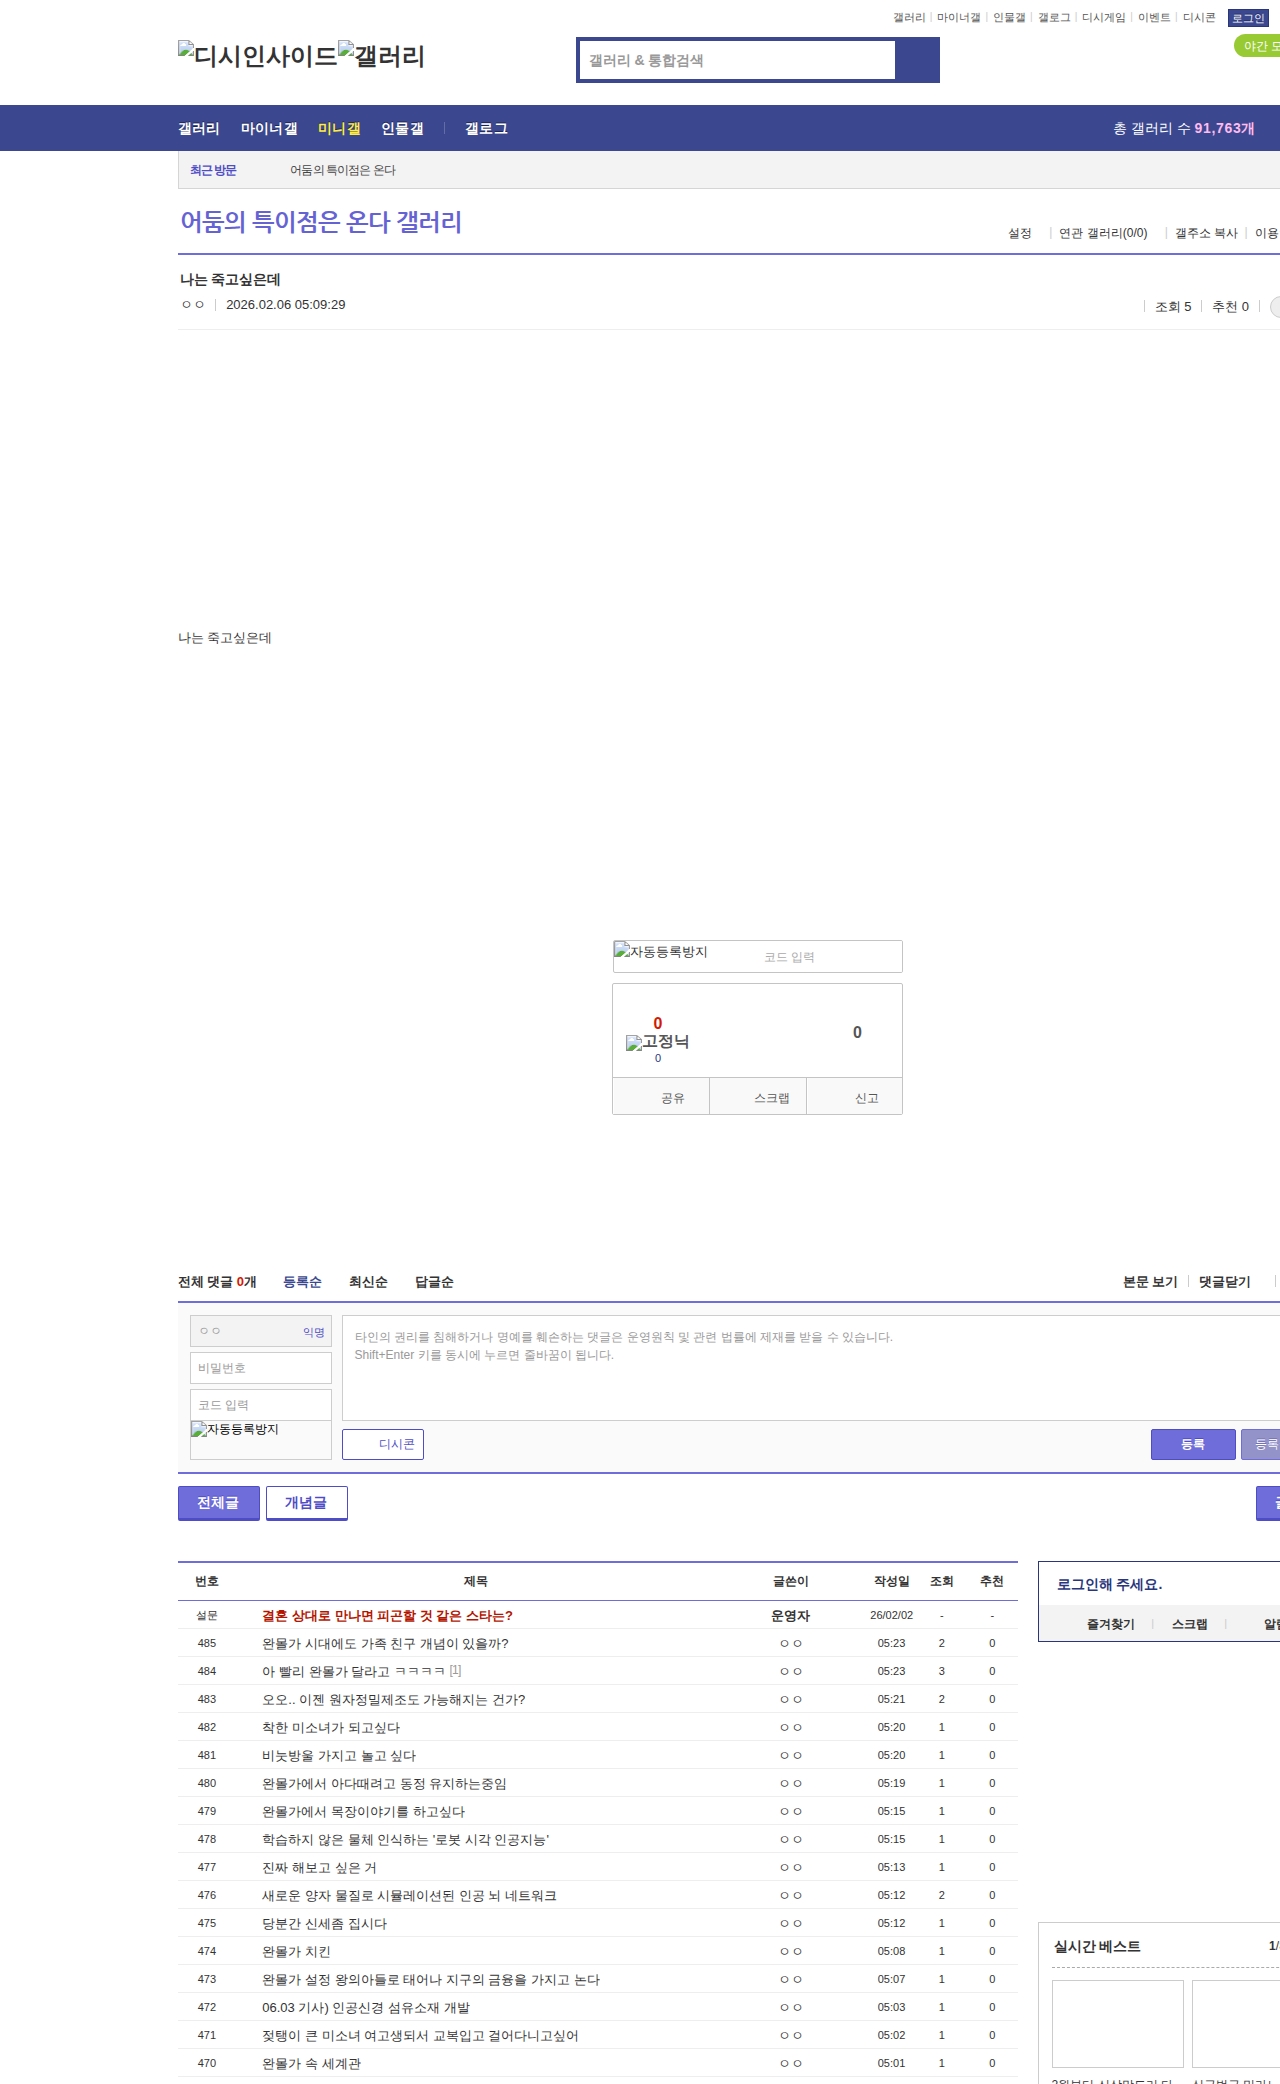Sort comments by 최신순
The height and width of the screenshot is (2084, 1280).
click(x=368, y=1282)
